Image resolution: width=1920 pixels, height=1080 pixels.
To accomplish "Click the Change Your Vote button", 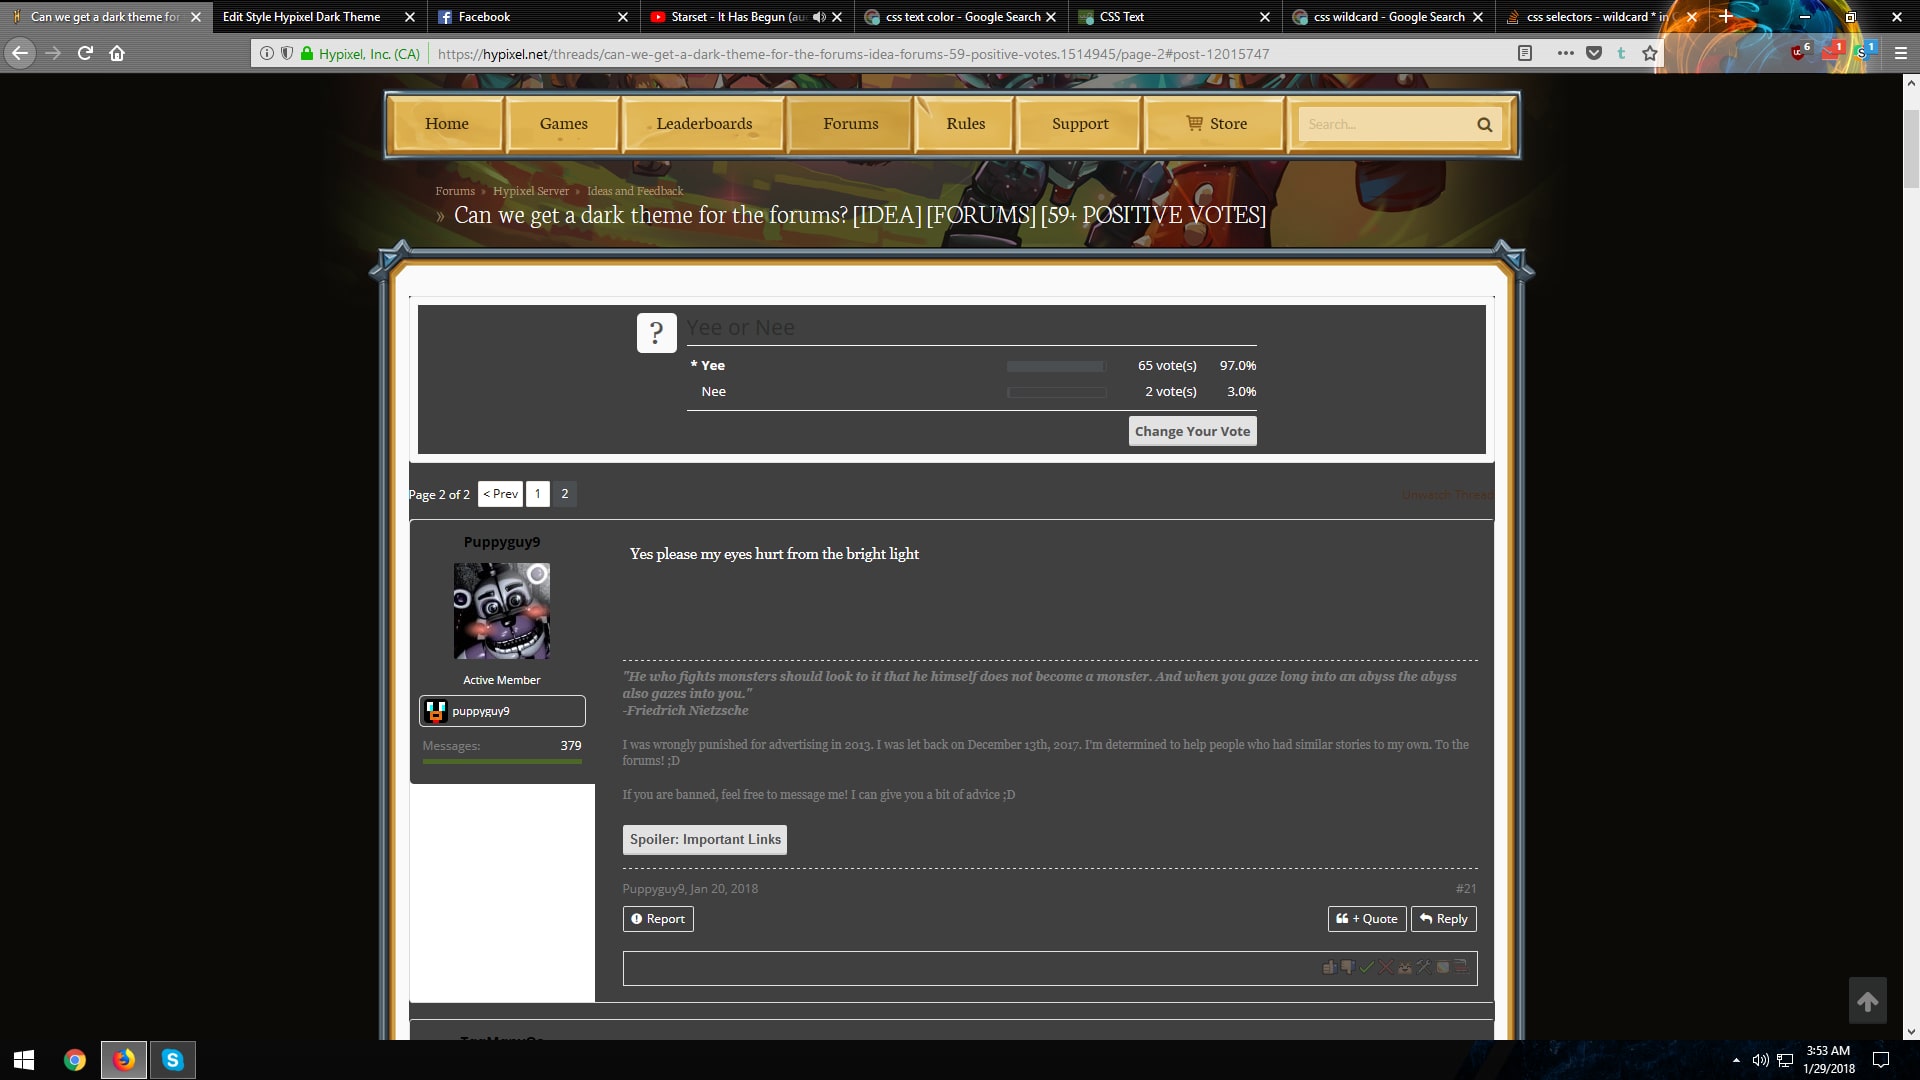I will point(1192,431).
